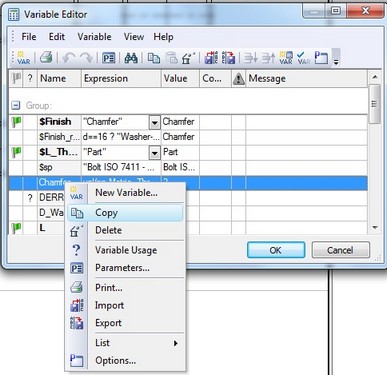Select Variable Usage in context menu

[125, 250]
